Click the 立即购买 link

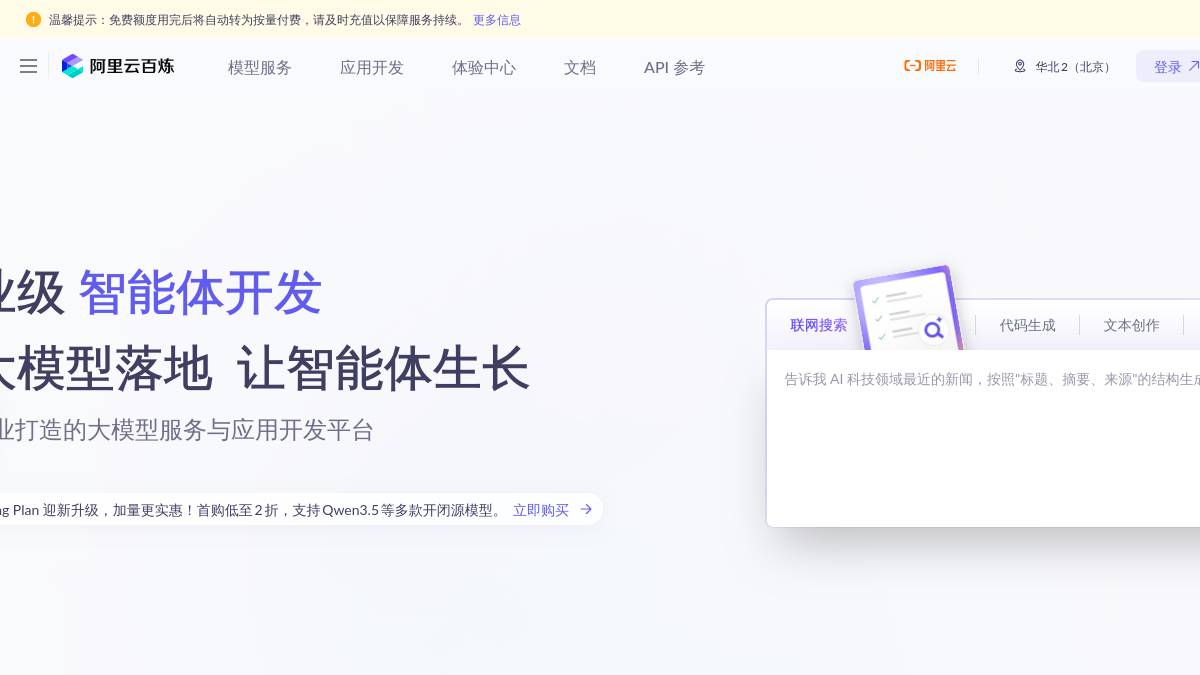541,509
